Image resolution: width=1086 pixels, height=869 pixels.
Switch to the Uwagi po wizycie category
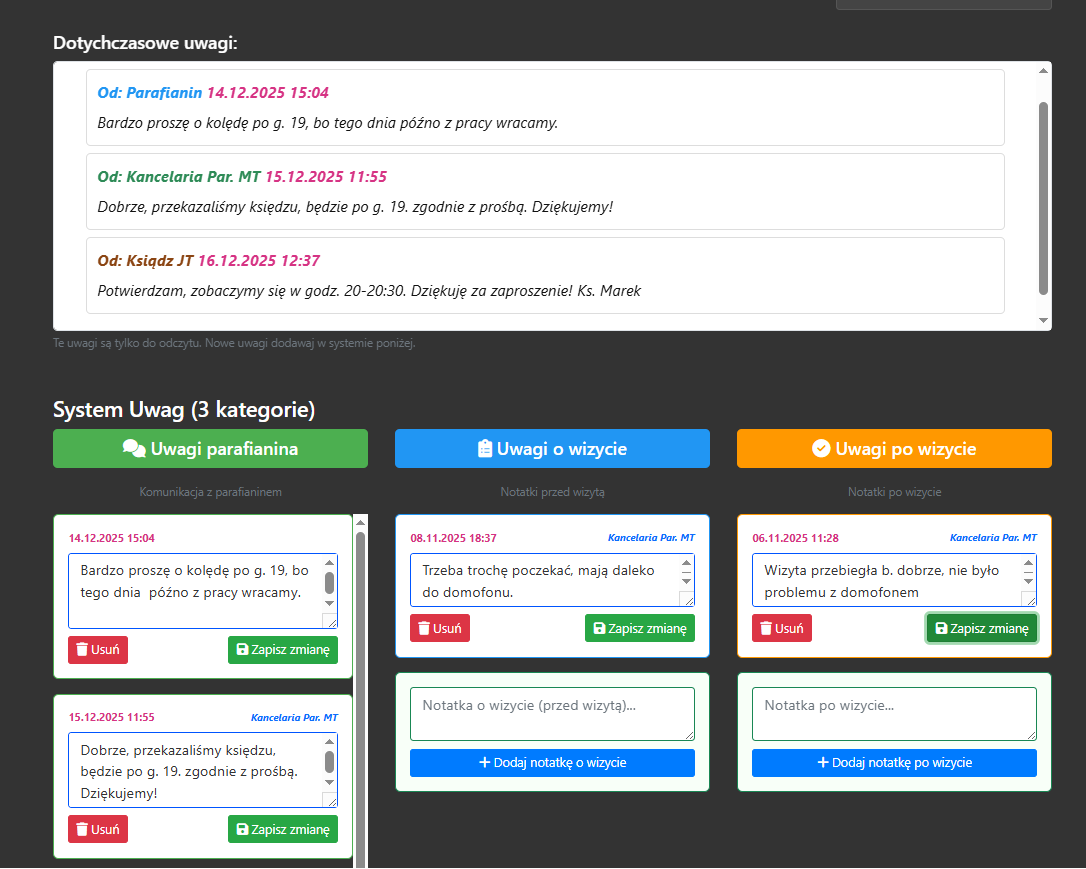[894, 449]
